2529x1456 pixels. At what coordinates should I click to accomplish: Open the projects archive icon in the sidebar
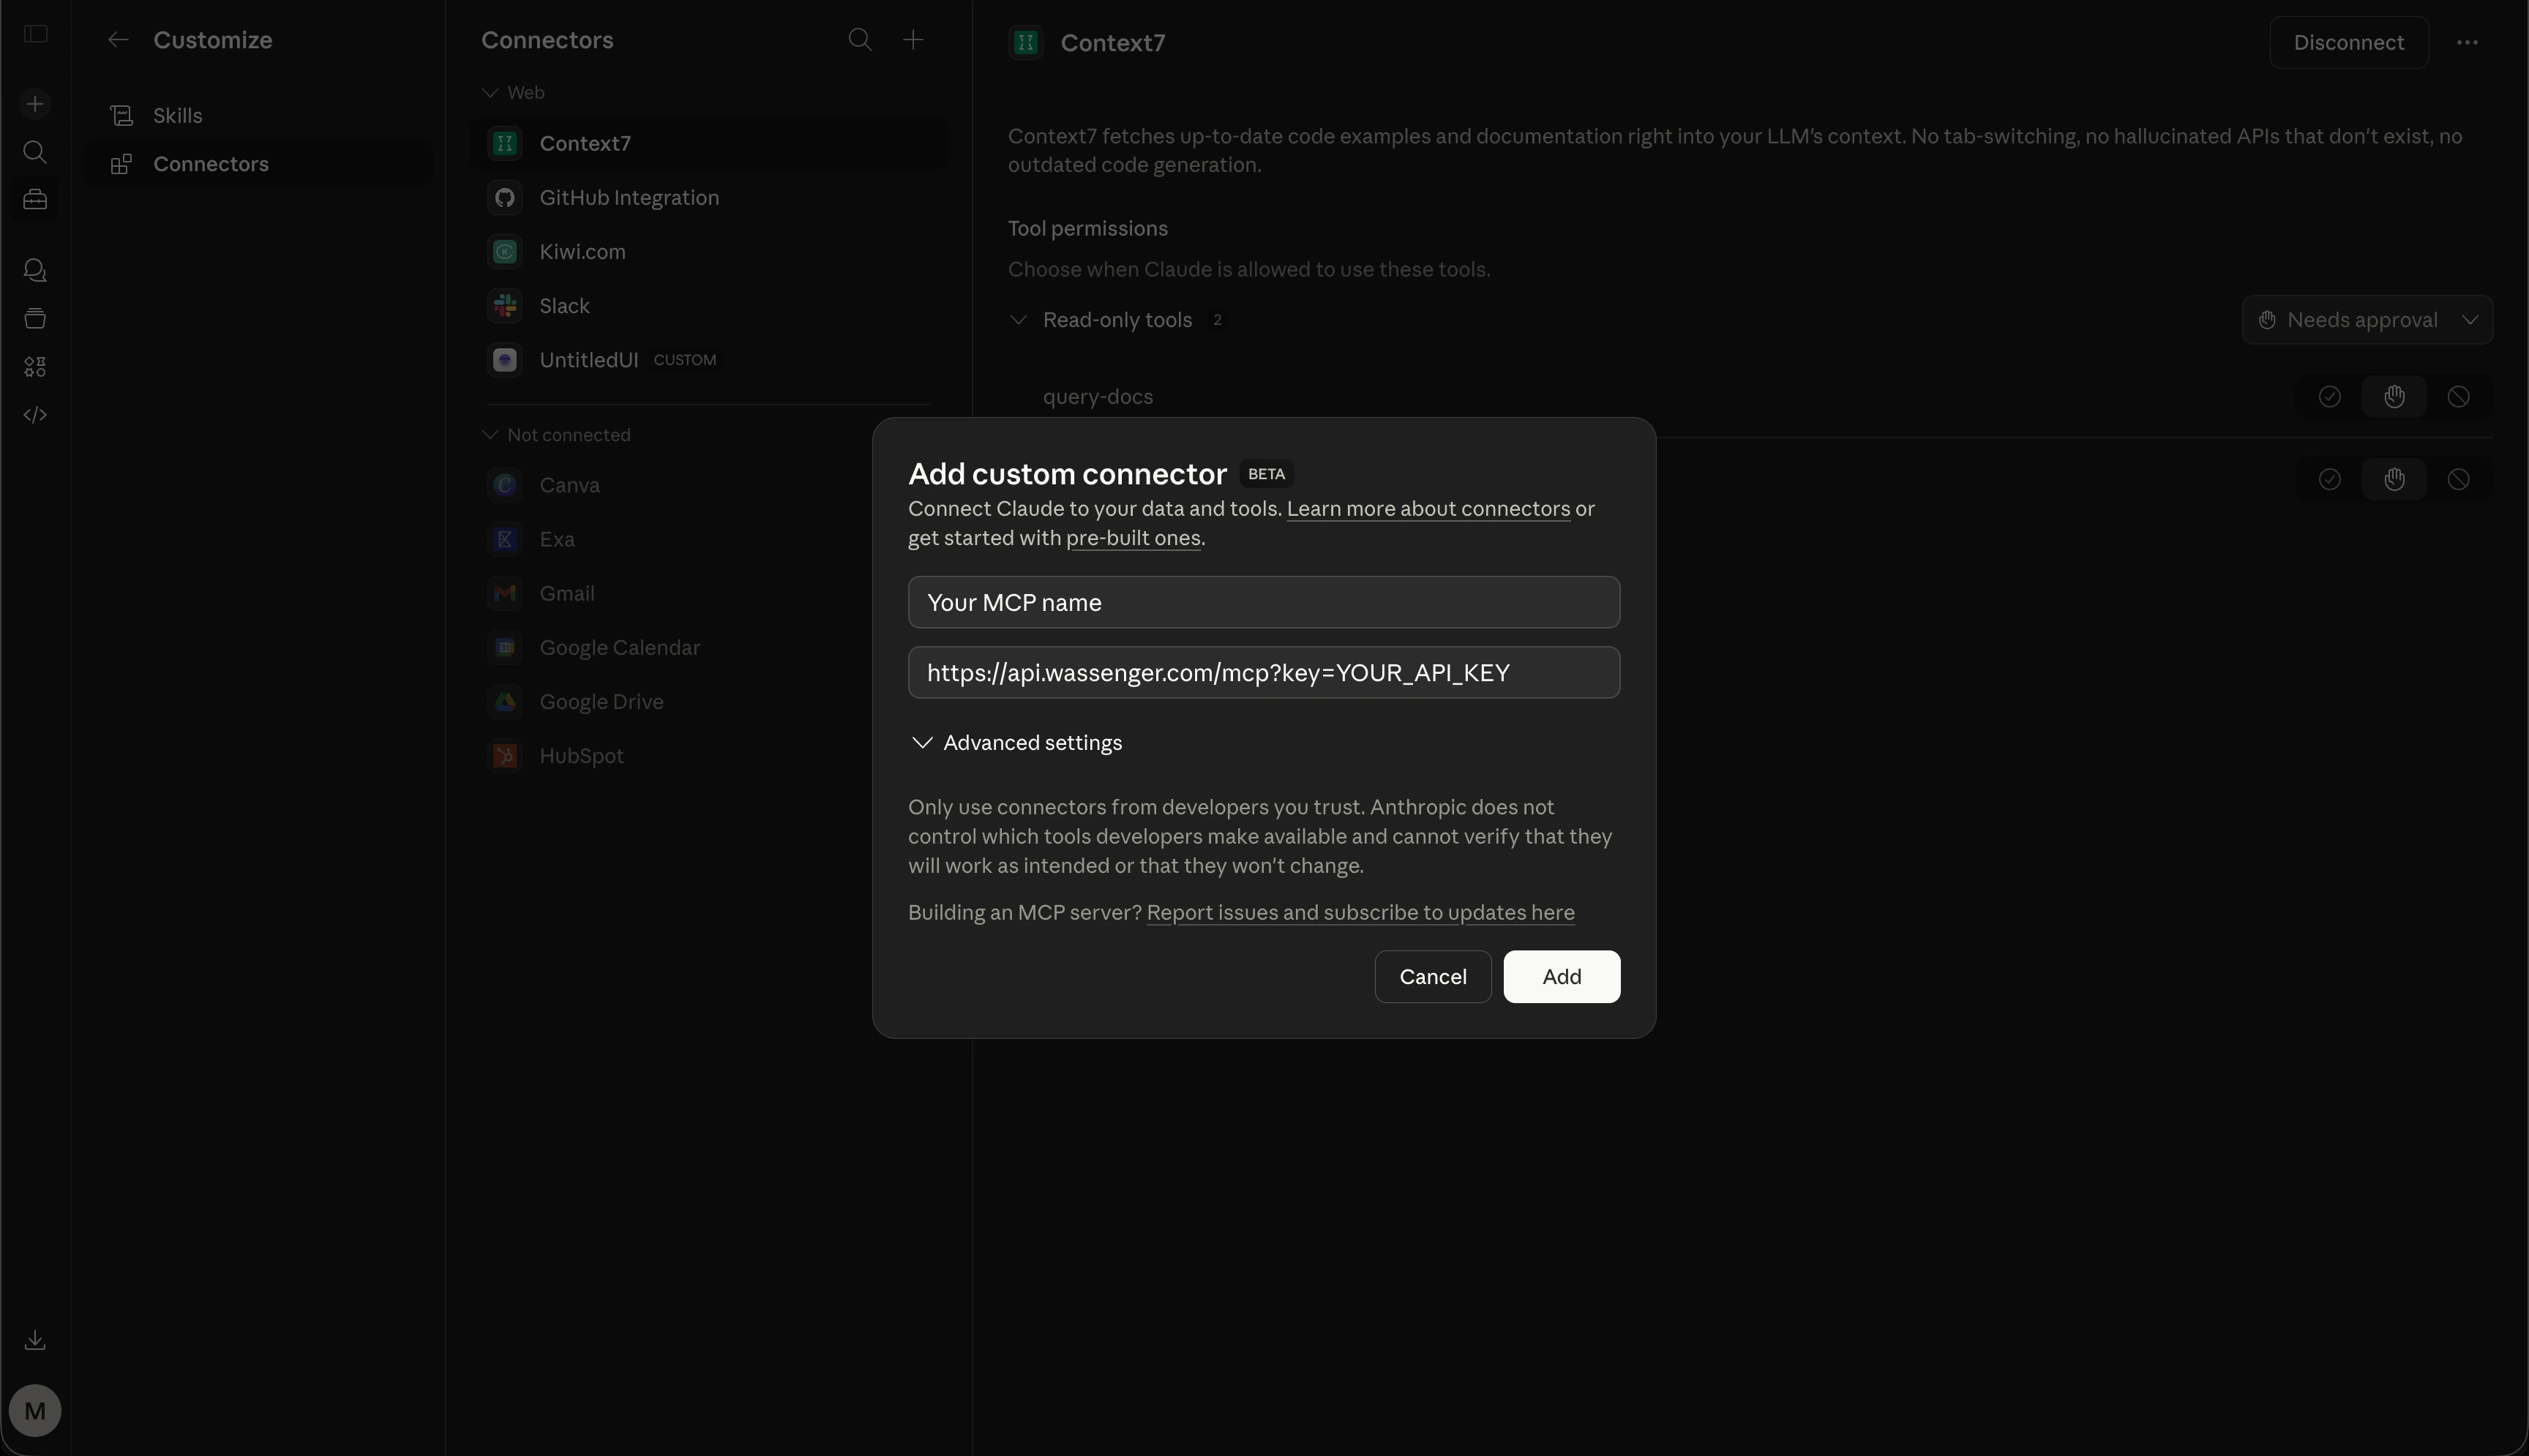tap(35, 319)
